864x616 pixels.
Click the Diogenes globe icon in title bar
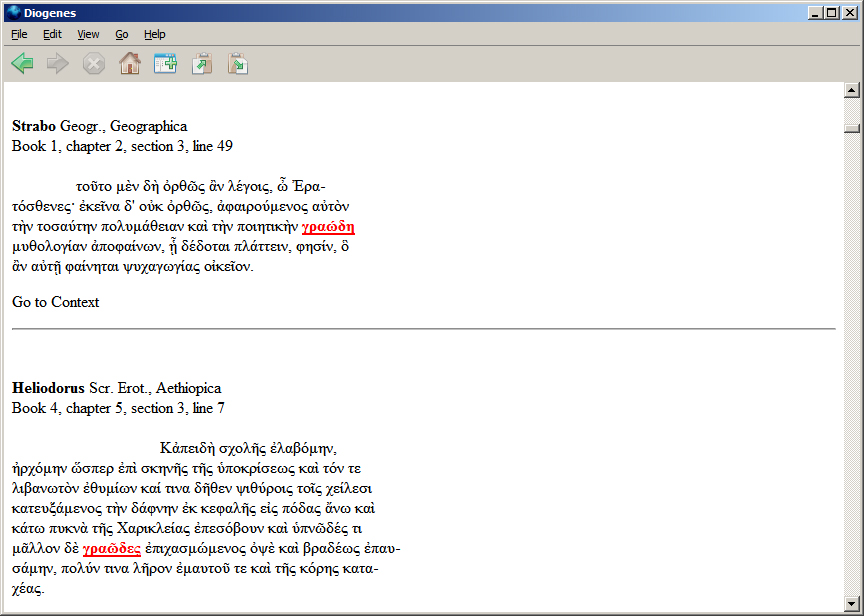pos(13,13)
